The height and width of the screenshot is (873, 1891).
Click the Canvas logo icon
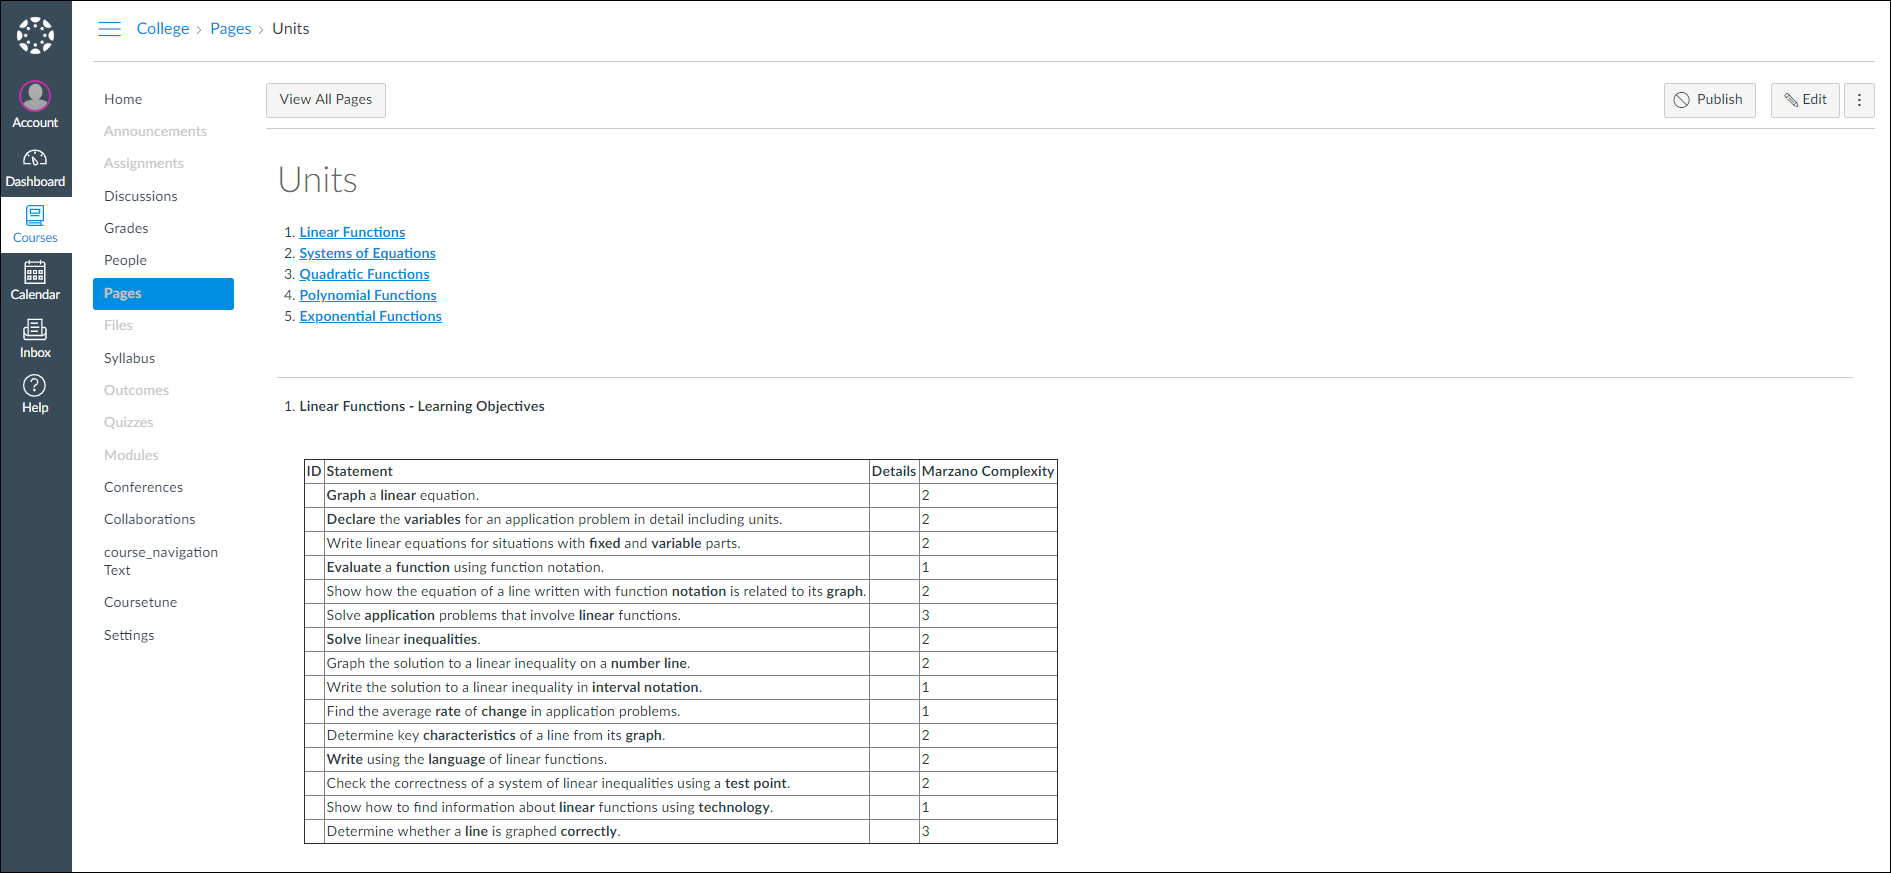[35, 35]
